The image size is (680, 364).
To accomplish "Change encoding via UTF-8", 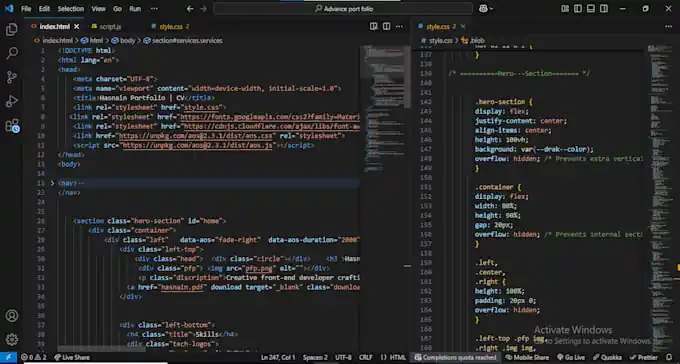I will pyautogui.click(x=343, y=357).
